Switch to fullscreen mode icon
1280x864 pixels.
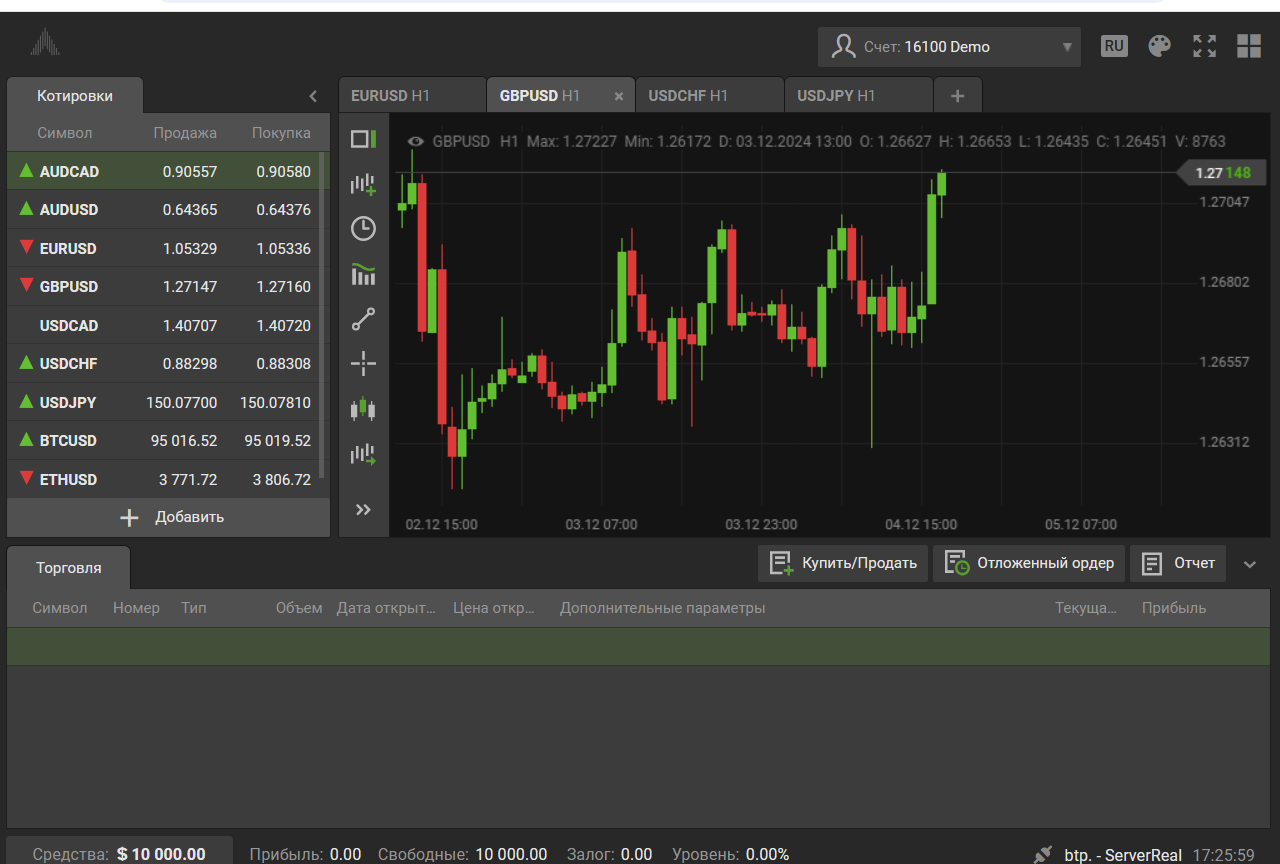[x=1205, y=46]
